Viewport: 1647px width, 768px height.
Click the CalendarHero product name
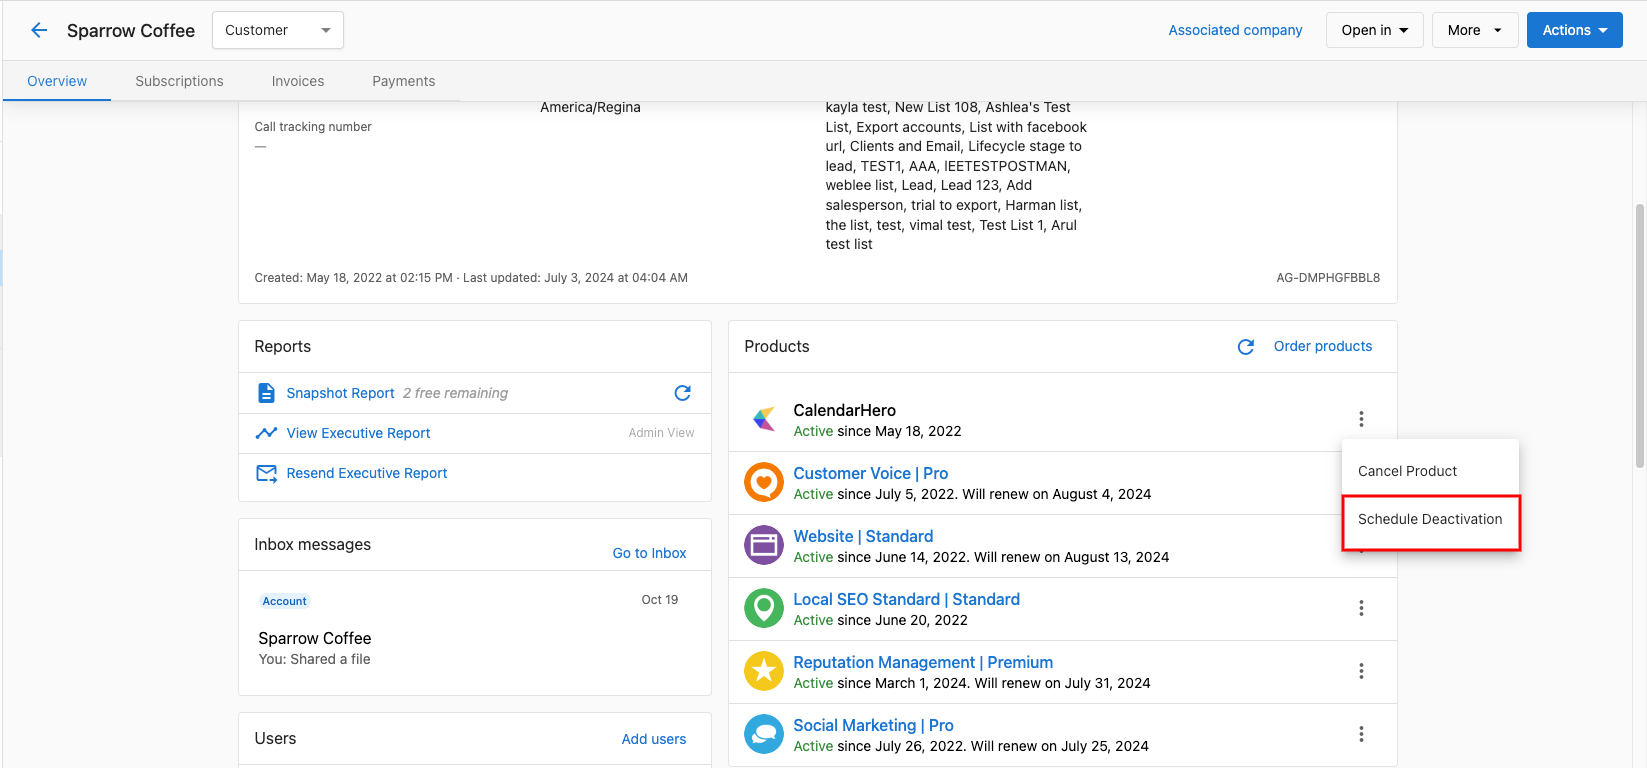[x=844, y=410]
